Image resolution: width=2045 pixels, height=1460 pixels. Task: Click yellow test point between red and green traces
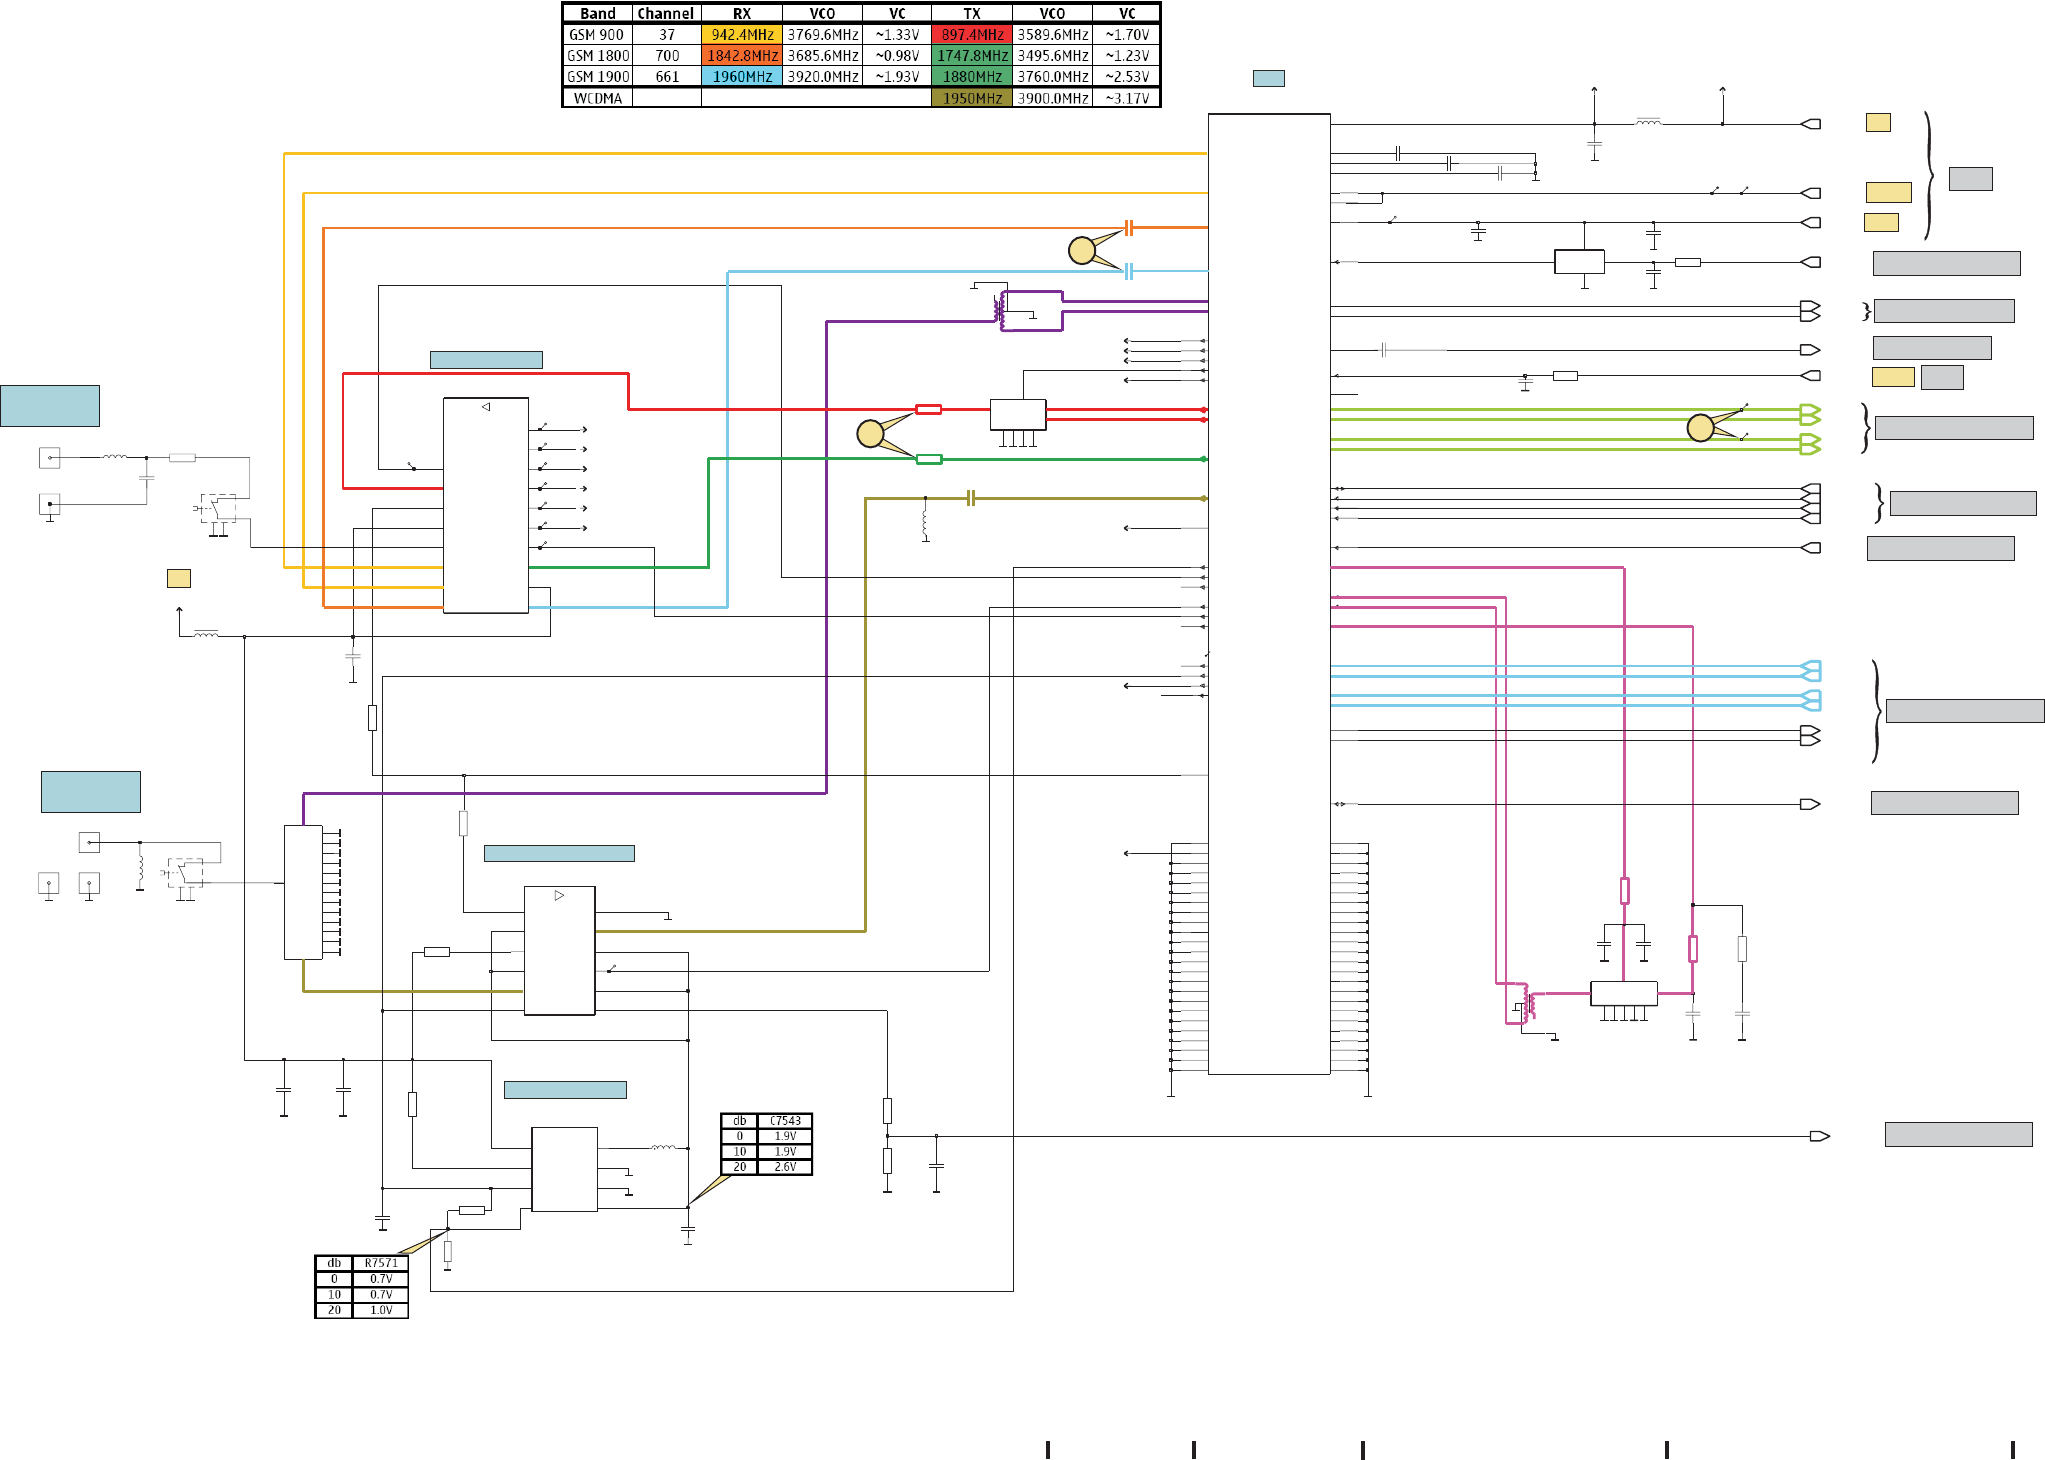tap(871, 433)
